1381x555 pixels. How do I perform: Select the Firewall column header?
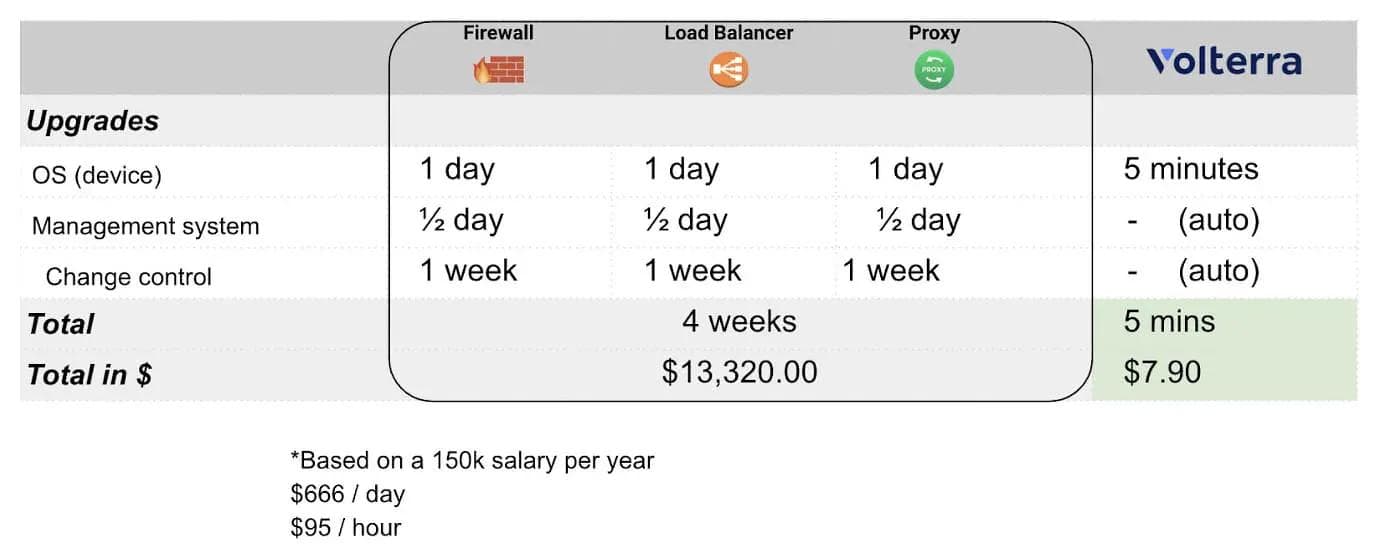click(498, 33)
